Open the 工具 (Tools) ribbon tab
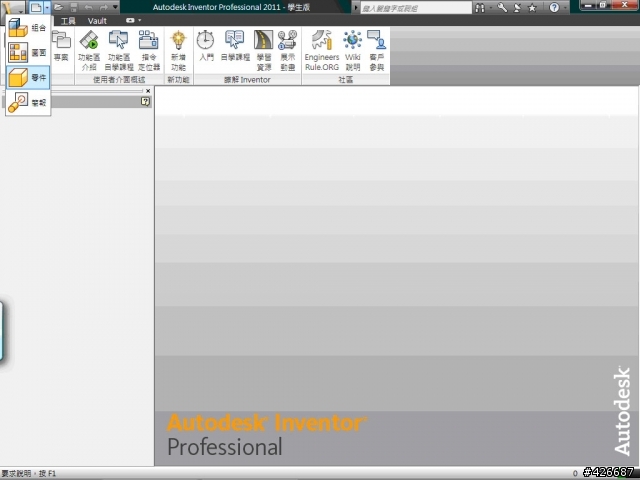Viewport: 640px width, 480px height. click(68, 21)
